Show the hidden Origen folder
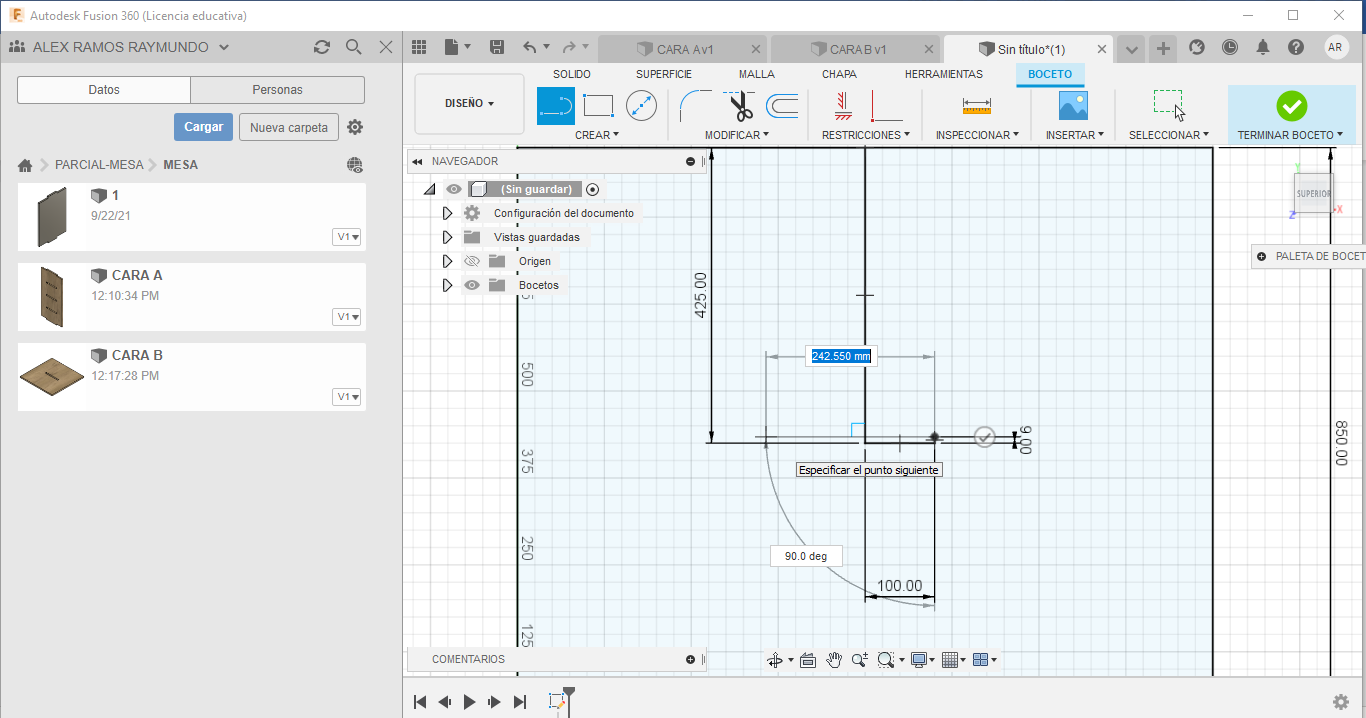The image size is (1366, 718). point(472,261)
